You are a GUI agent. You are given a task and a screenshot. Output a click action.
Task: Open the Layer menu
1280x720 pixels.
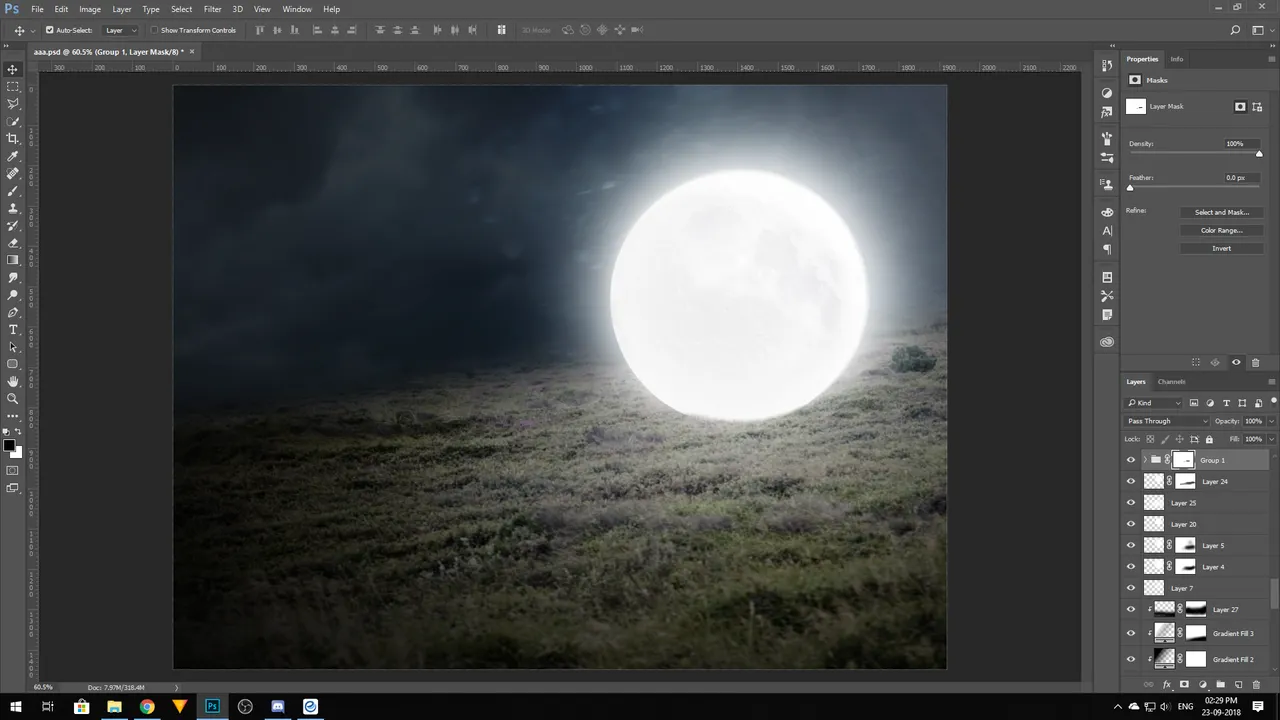[121, 9]
